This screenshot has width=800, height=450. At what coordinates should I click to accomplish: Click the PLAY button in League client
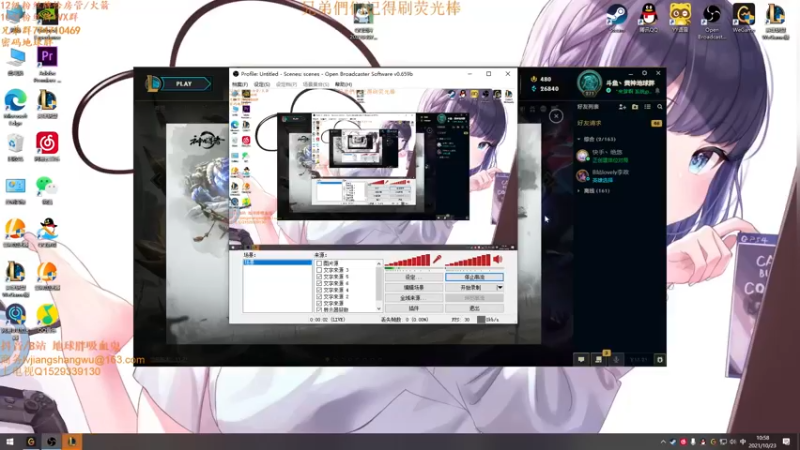point(184,84)
